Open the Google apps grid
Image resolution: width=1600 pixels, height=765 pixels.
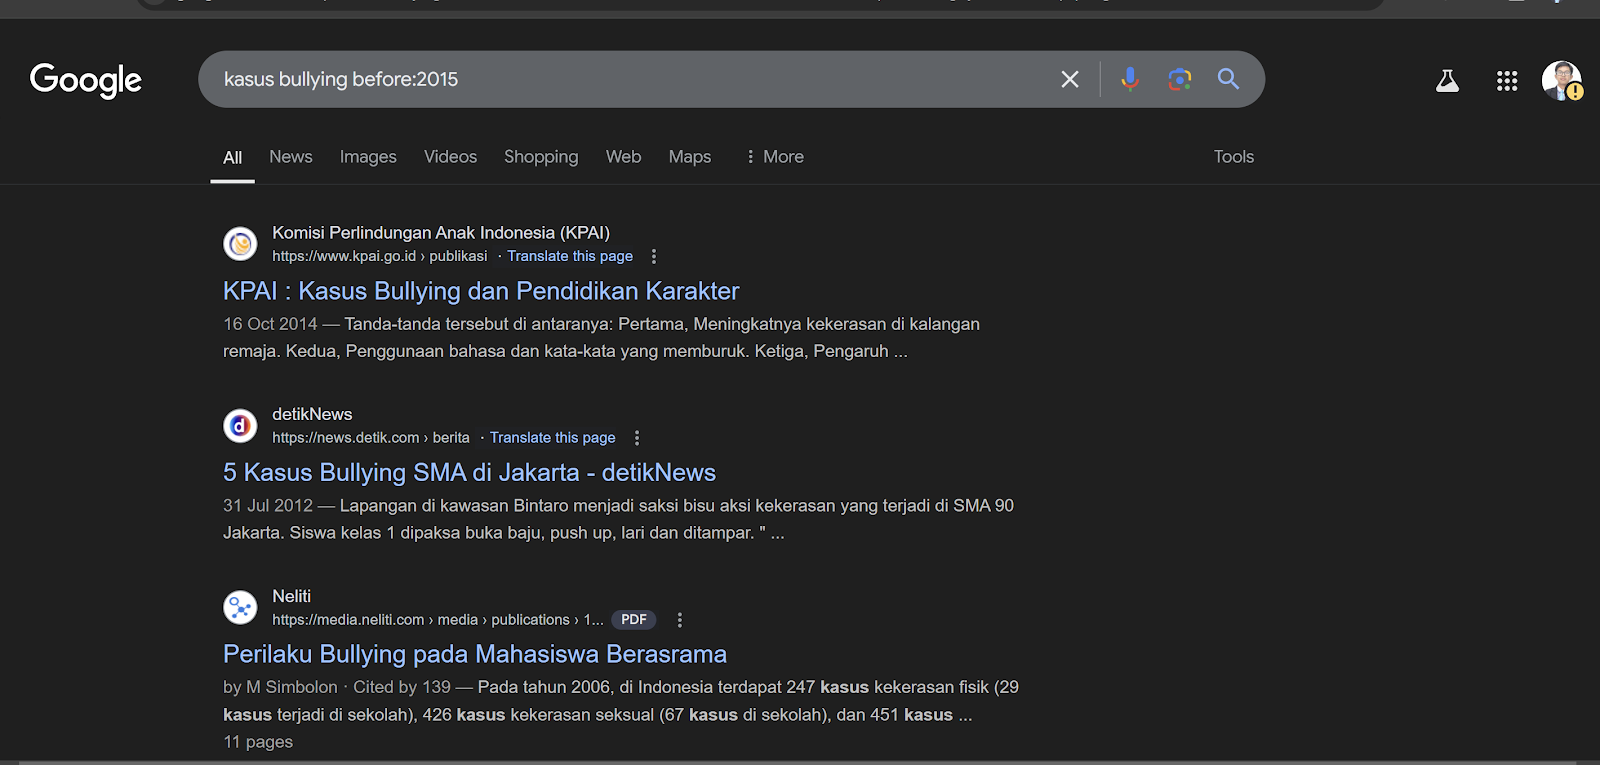click(1507, 81)
